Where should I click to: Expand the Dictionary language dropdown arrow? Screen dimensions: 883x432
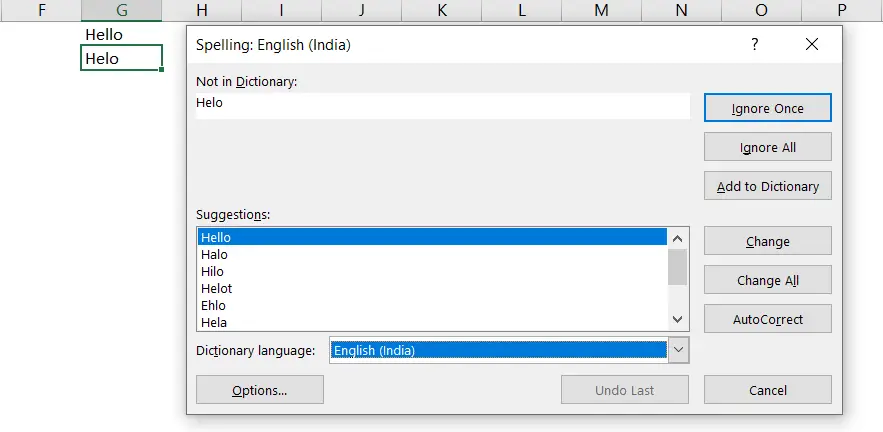tap(678, 350)
